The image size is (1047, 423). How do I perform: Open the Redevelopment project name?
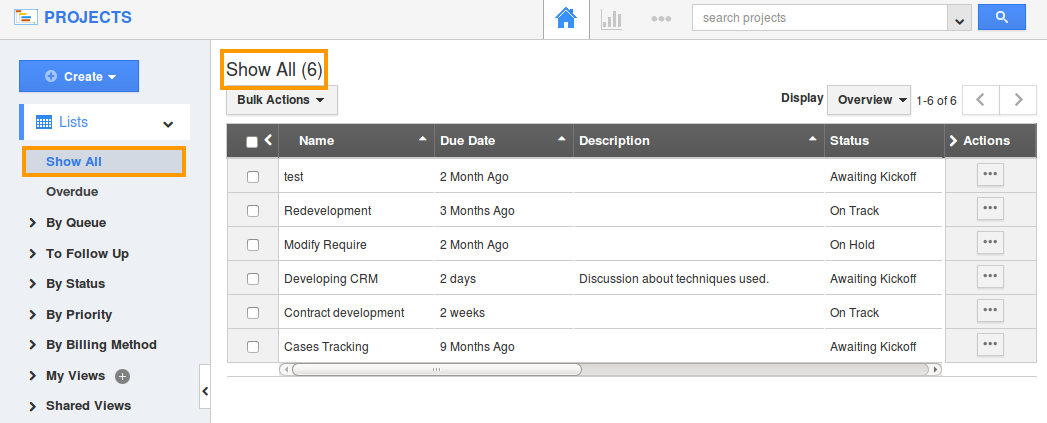click(328, 210)
